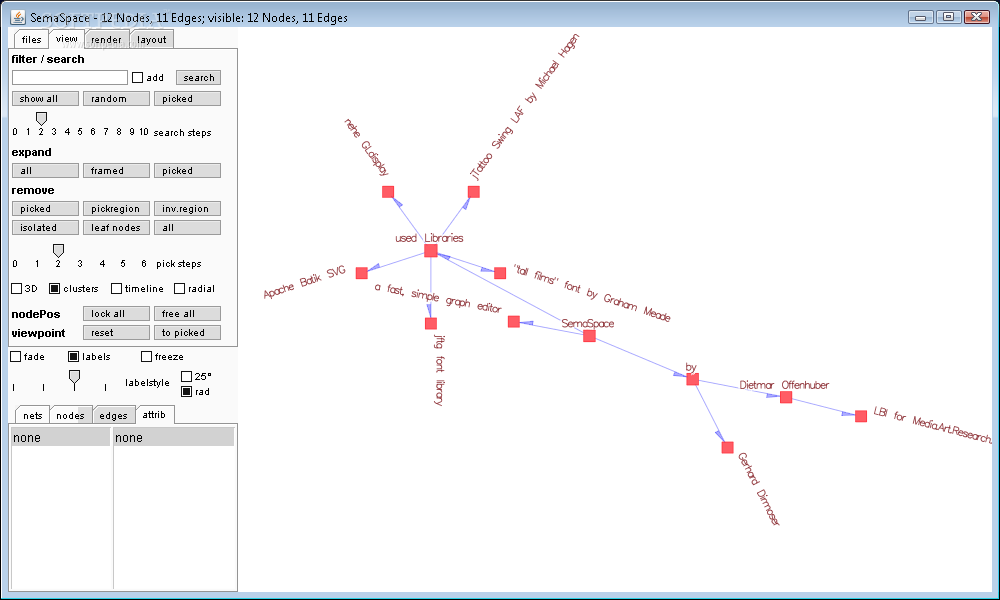The height and width of the screenshot is (600, 1000).
Task: Uncheck the labels checkbox
Action: tap(73, 356)
